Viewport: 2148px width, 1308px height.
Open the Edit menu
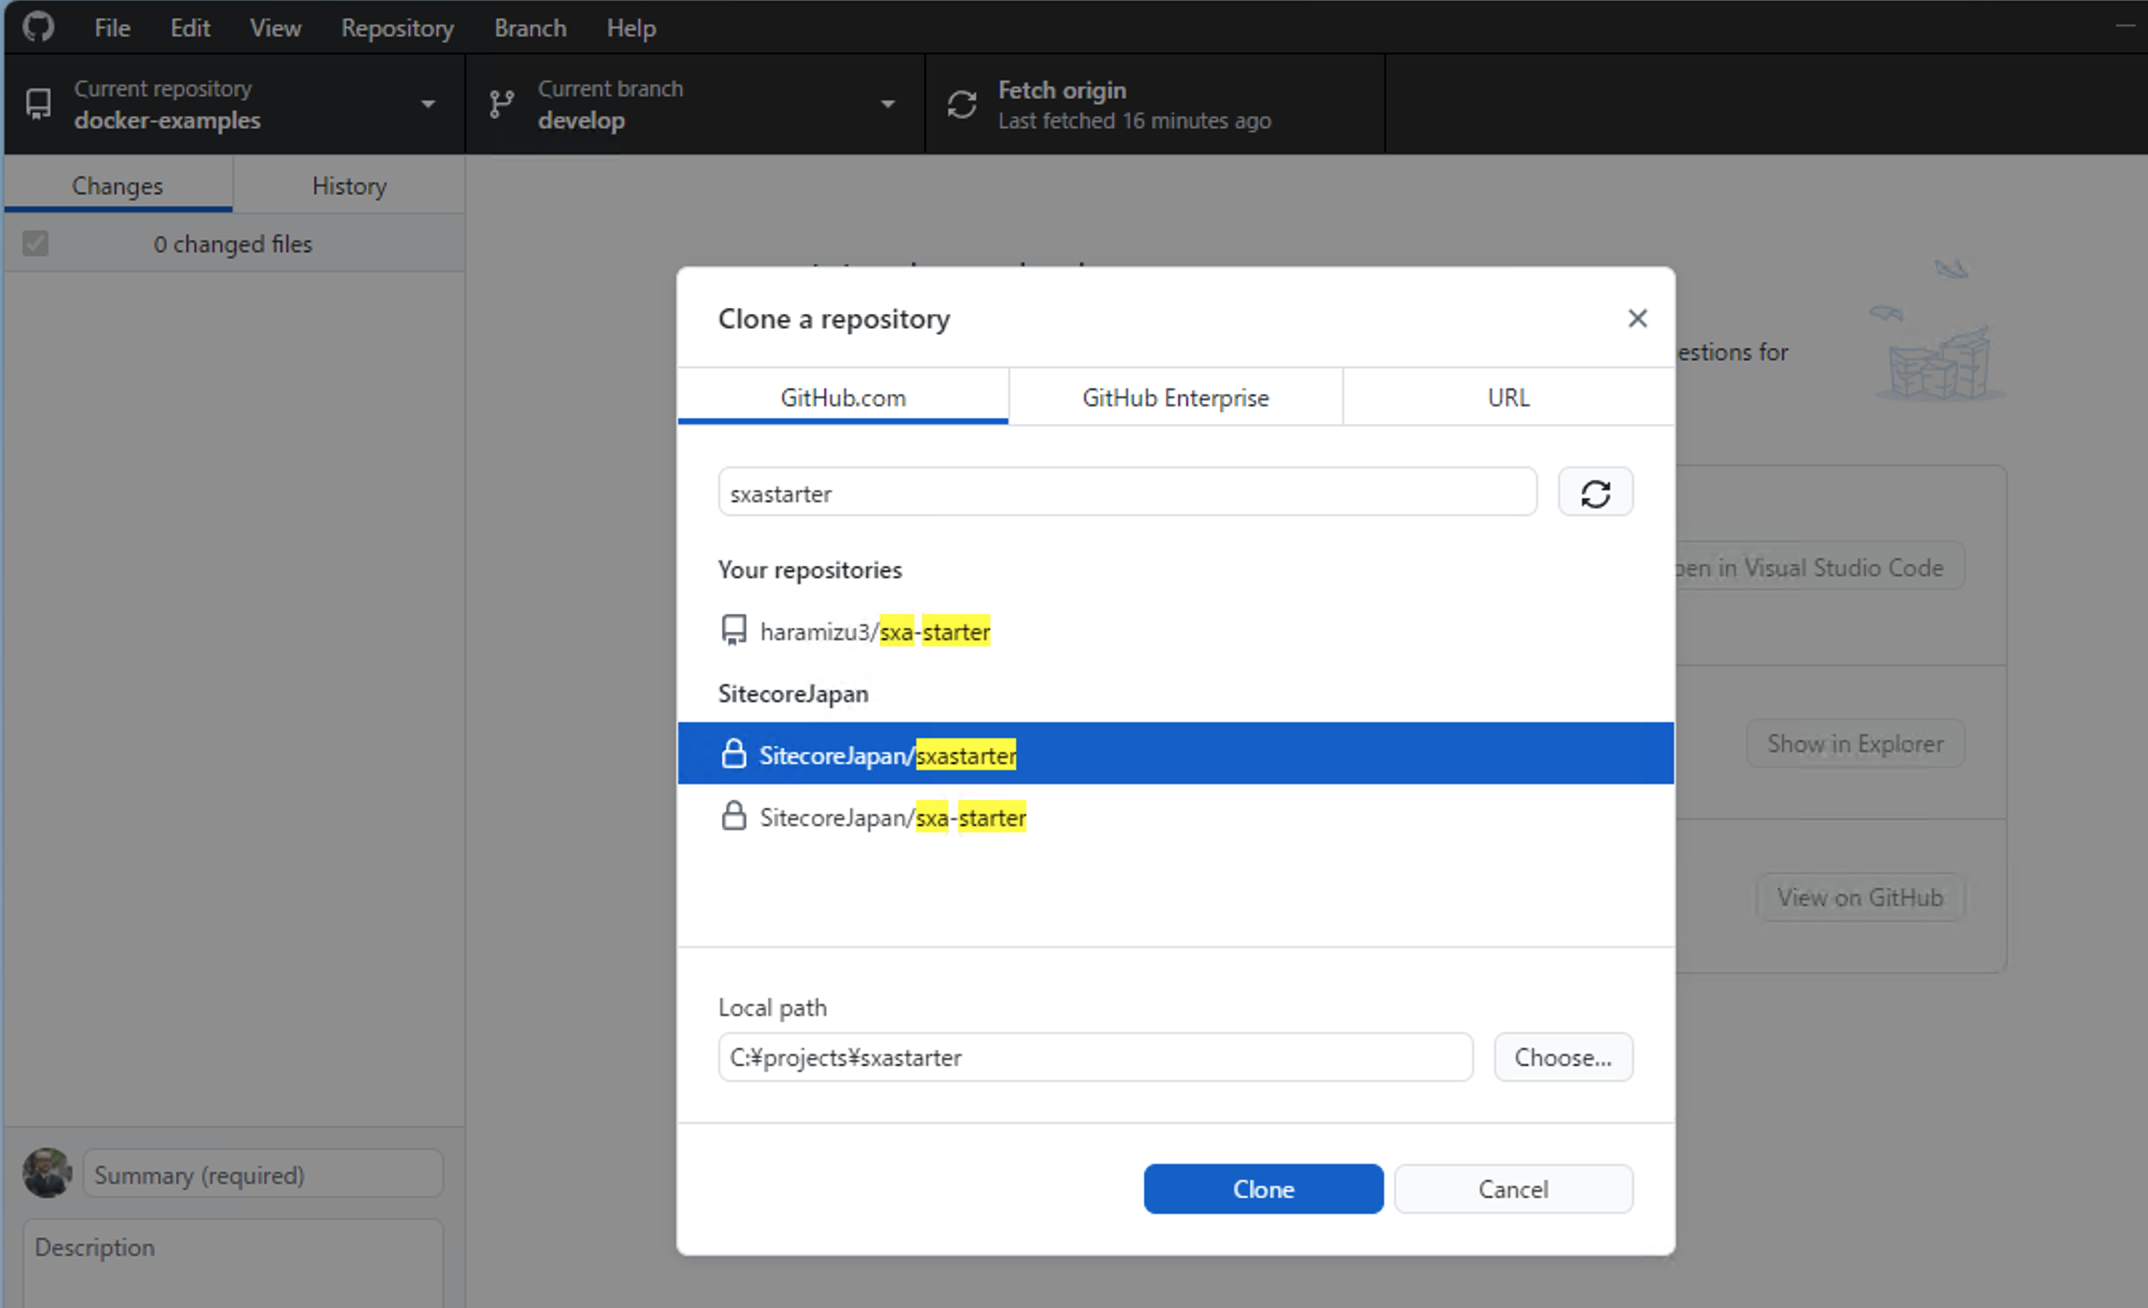pos(190,28)
